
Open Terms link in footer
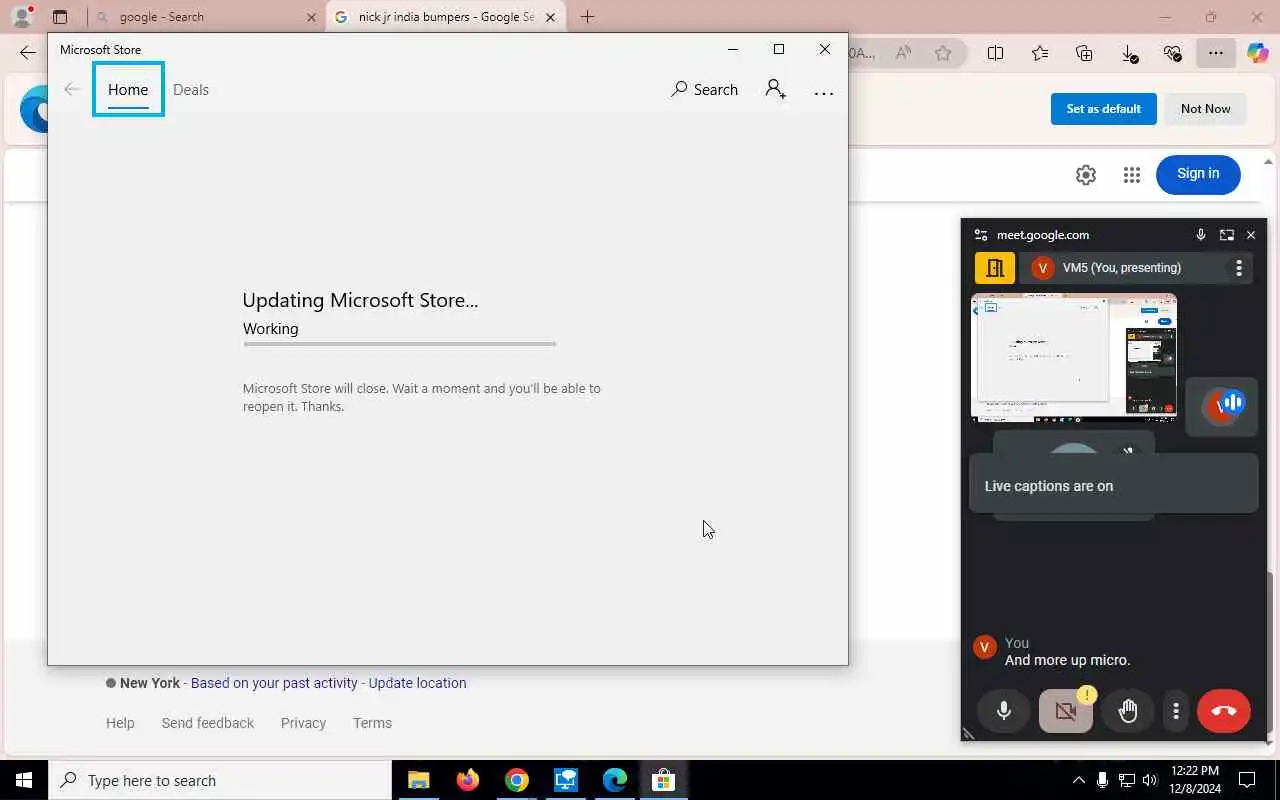[x=372, y=723]
